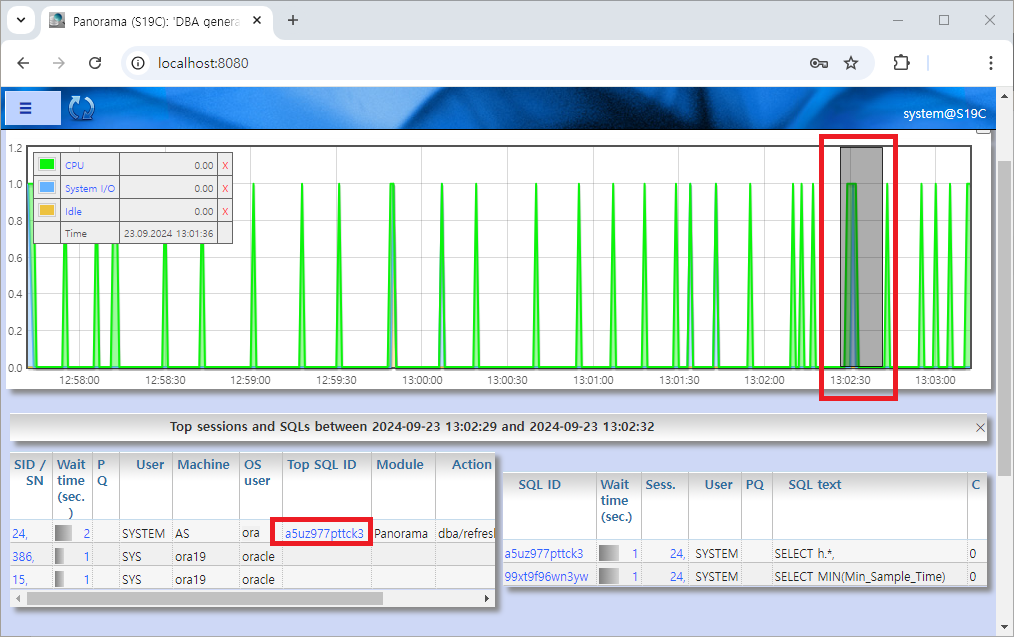Screen dimensions: 1014x637
Task: Remove System I/O series with red X
Action: 225,188
